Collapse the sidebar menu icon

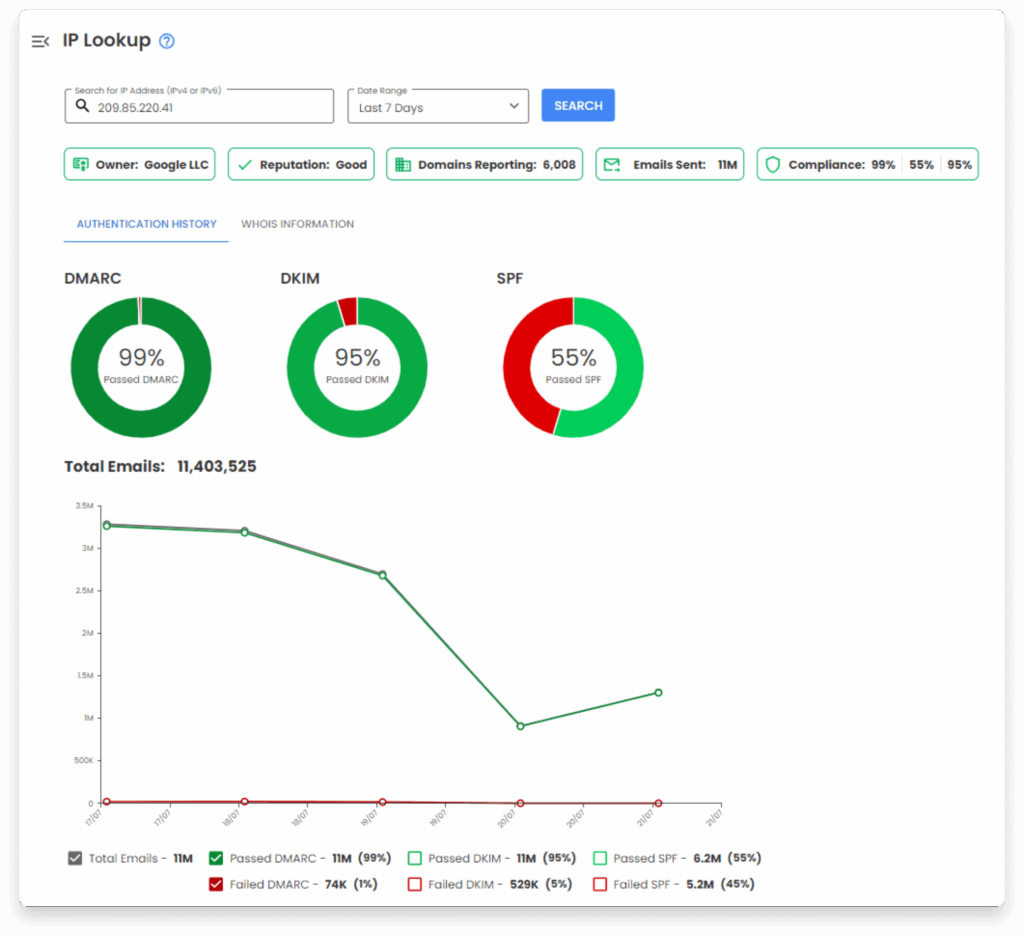click(x=40, y=41)
